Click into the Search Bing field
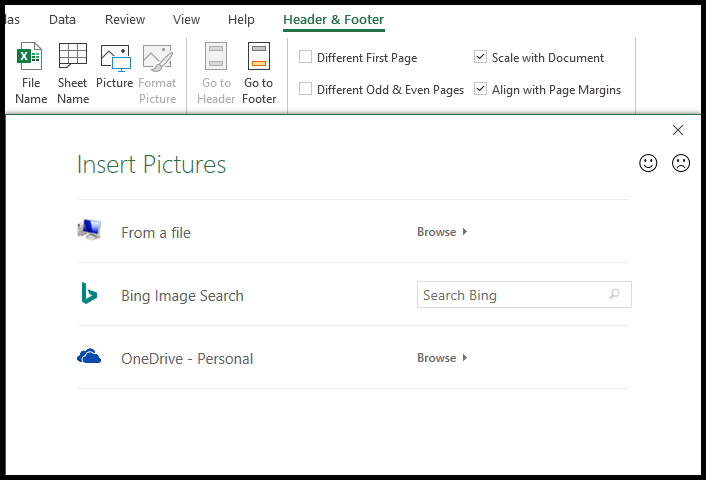The image size is (706, 480). 524,294
